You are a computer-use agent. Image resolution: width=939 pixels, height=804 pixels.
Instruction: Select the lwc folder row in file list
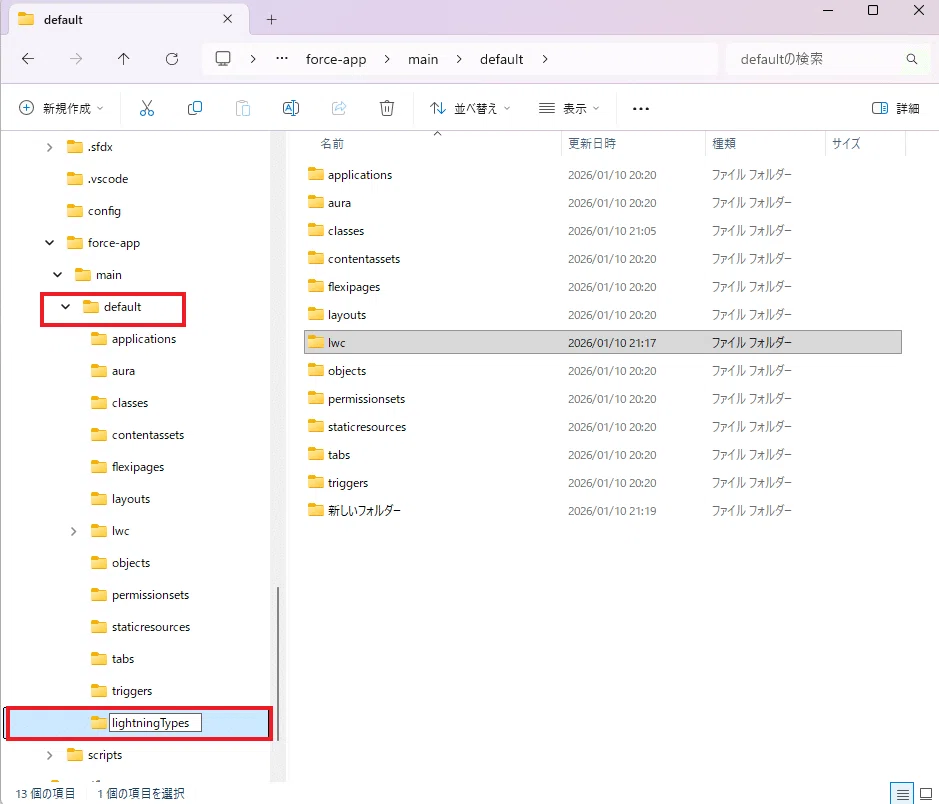tap(602, 342)
